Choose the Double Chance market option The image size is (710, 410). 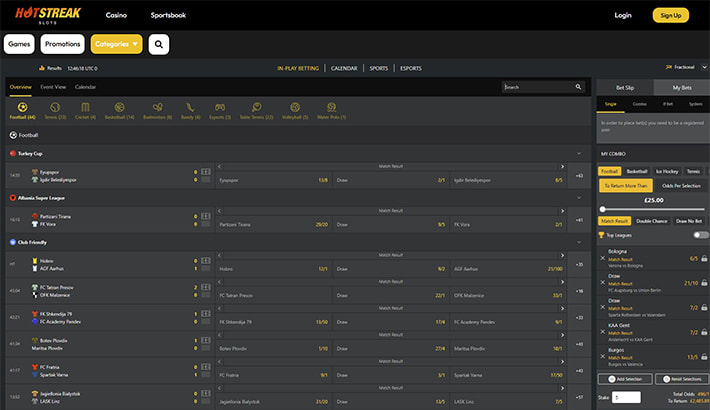(651, 220)
